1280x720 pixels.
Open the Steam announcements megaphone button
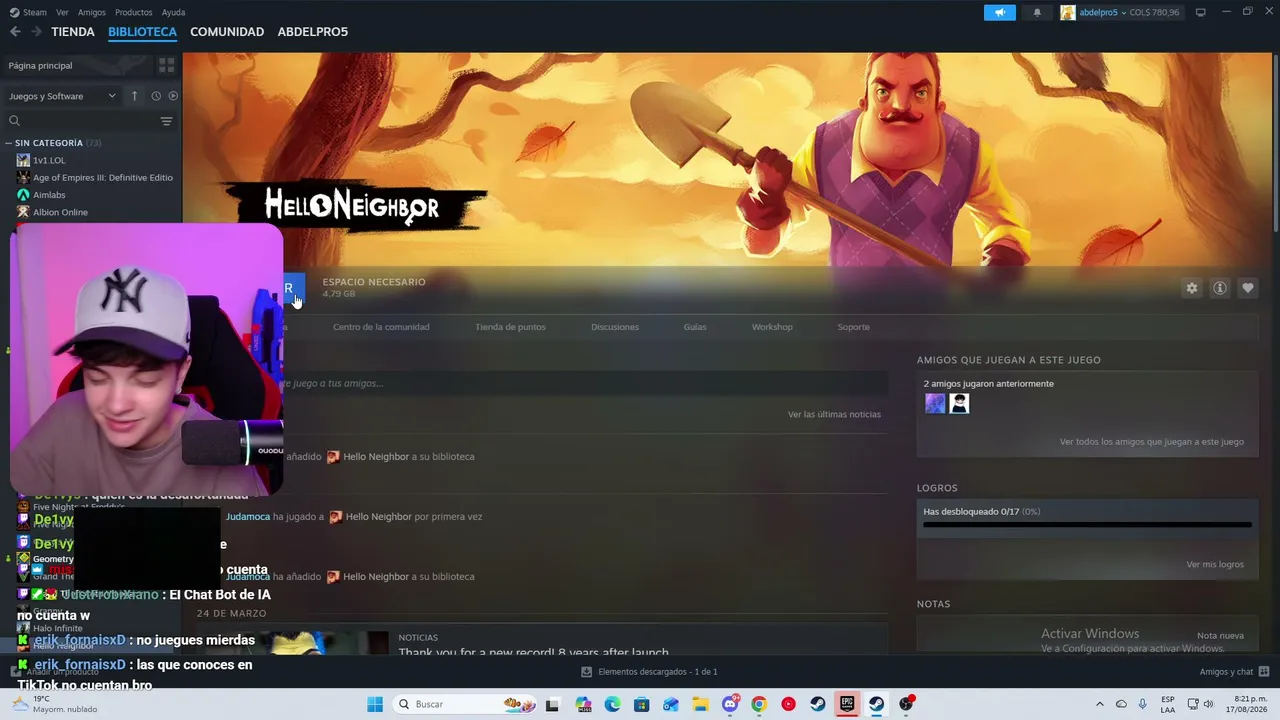click(999, 12)
